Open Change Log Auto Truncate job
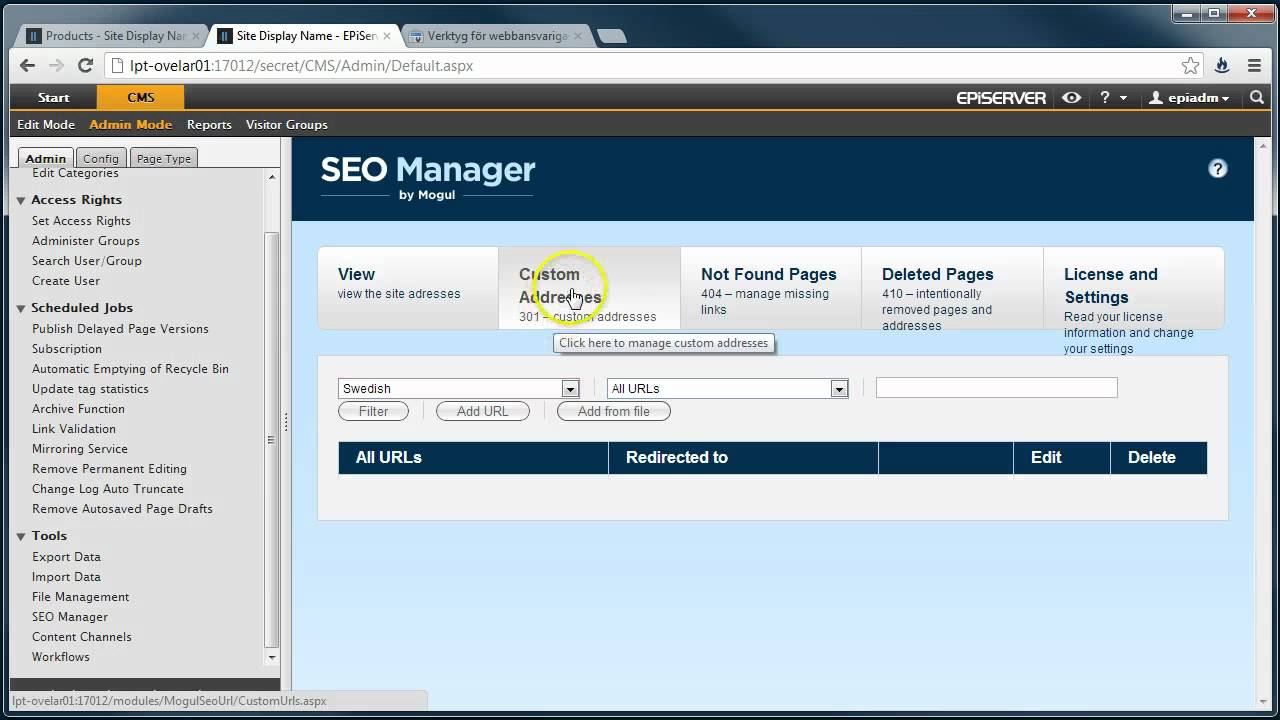Viewport: 1280px width, 720px height. pyautogui.click(x=108, y=489)
